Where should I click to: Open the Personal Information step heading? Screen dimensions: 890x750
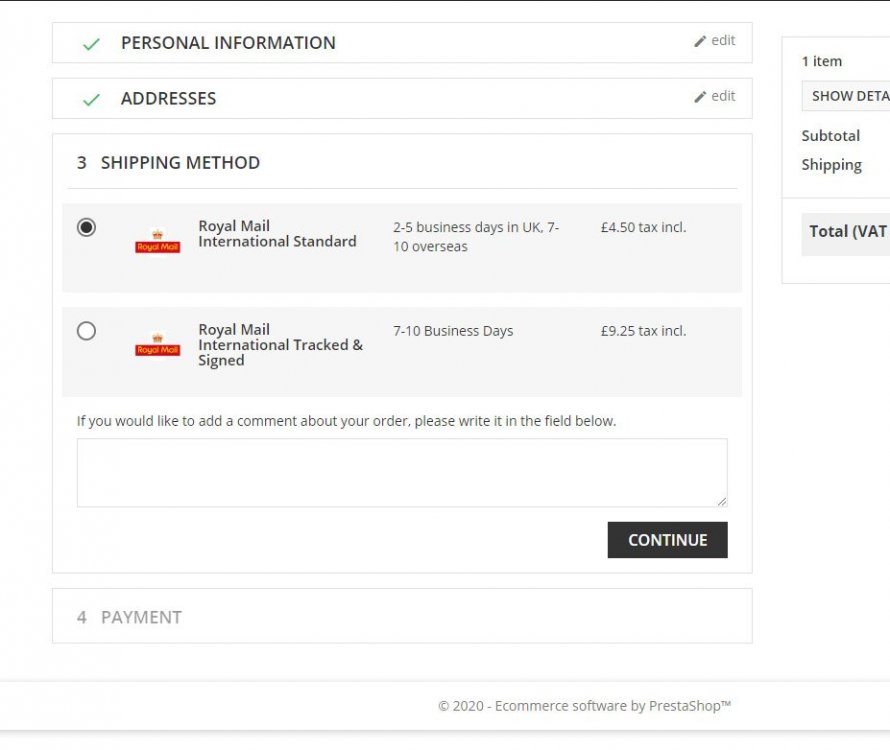point(228,43)
